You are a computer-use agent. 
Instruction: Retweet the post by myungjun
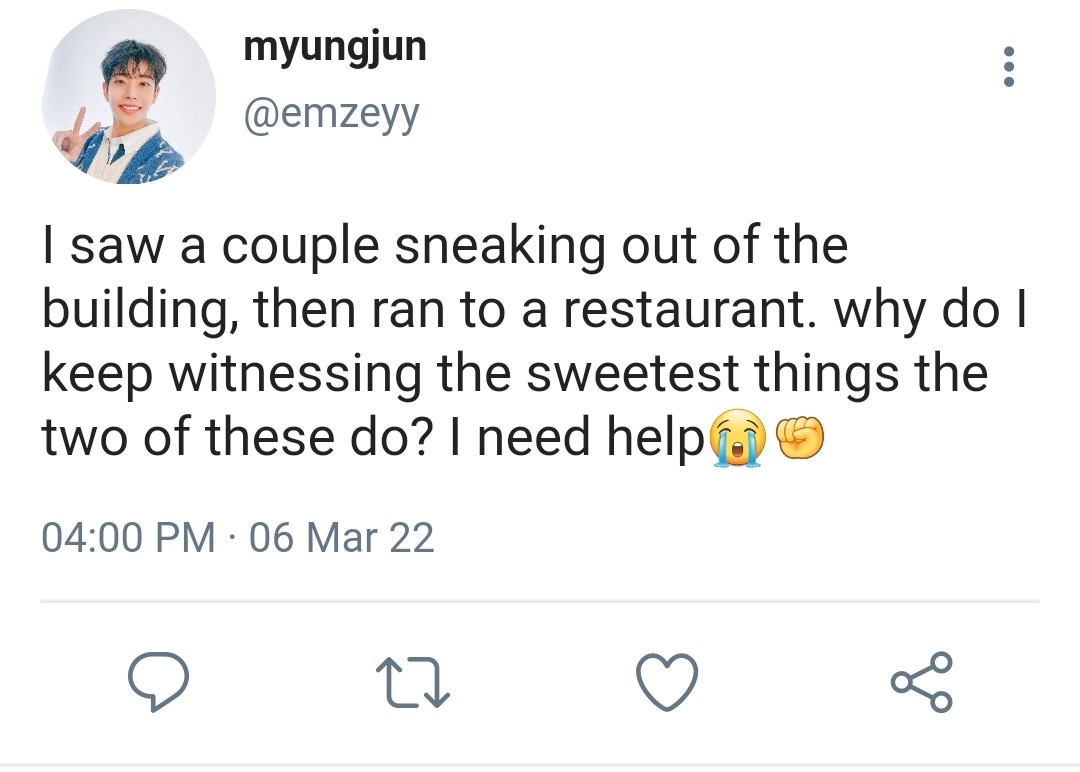tap(413, 682)
